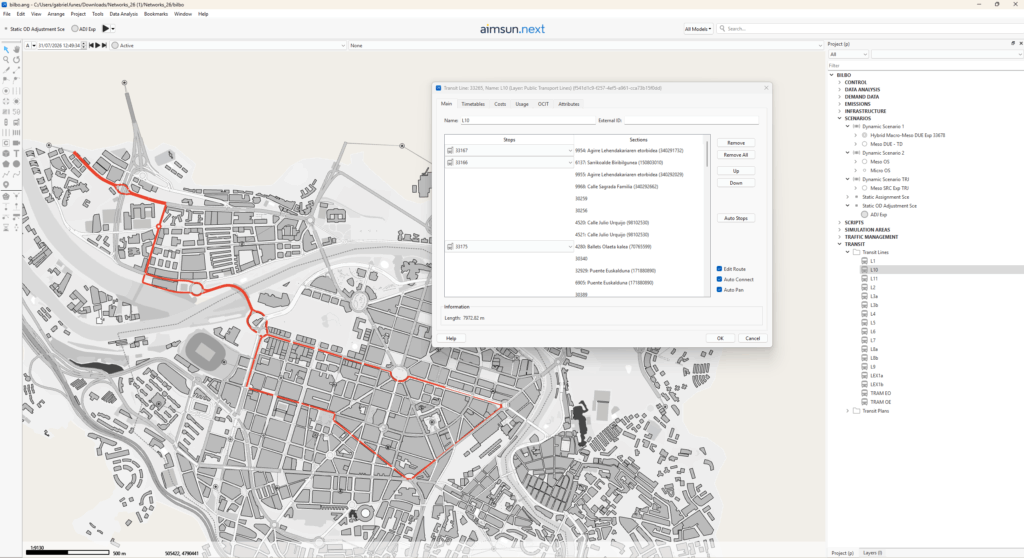The height and width of the screenshot is (558, 1024).
Task: Select the pentagon polygon tool
Action: [x=7, y=164]
